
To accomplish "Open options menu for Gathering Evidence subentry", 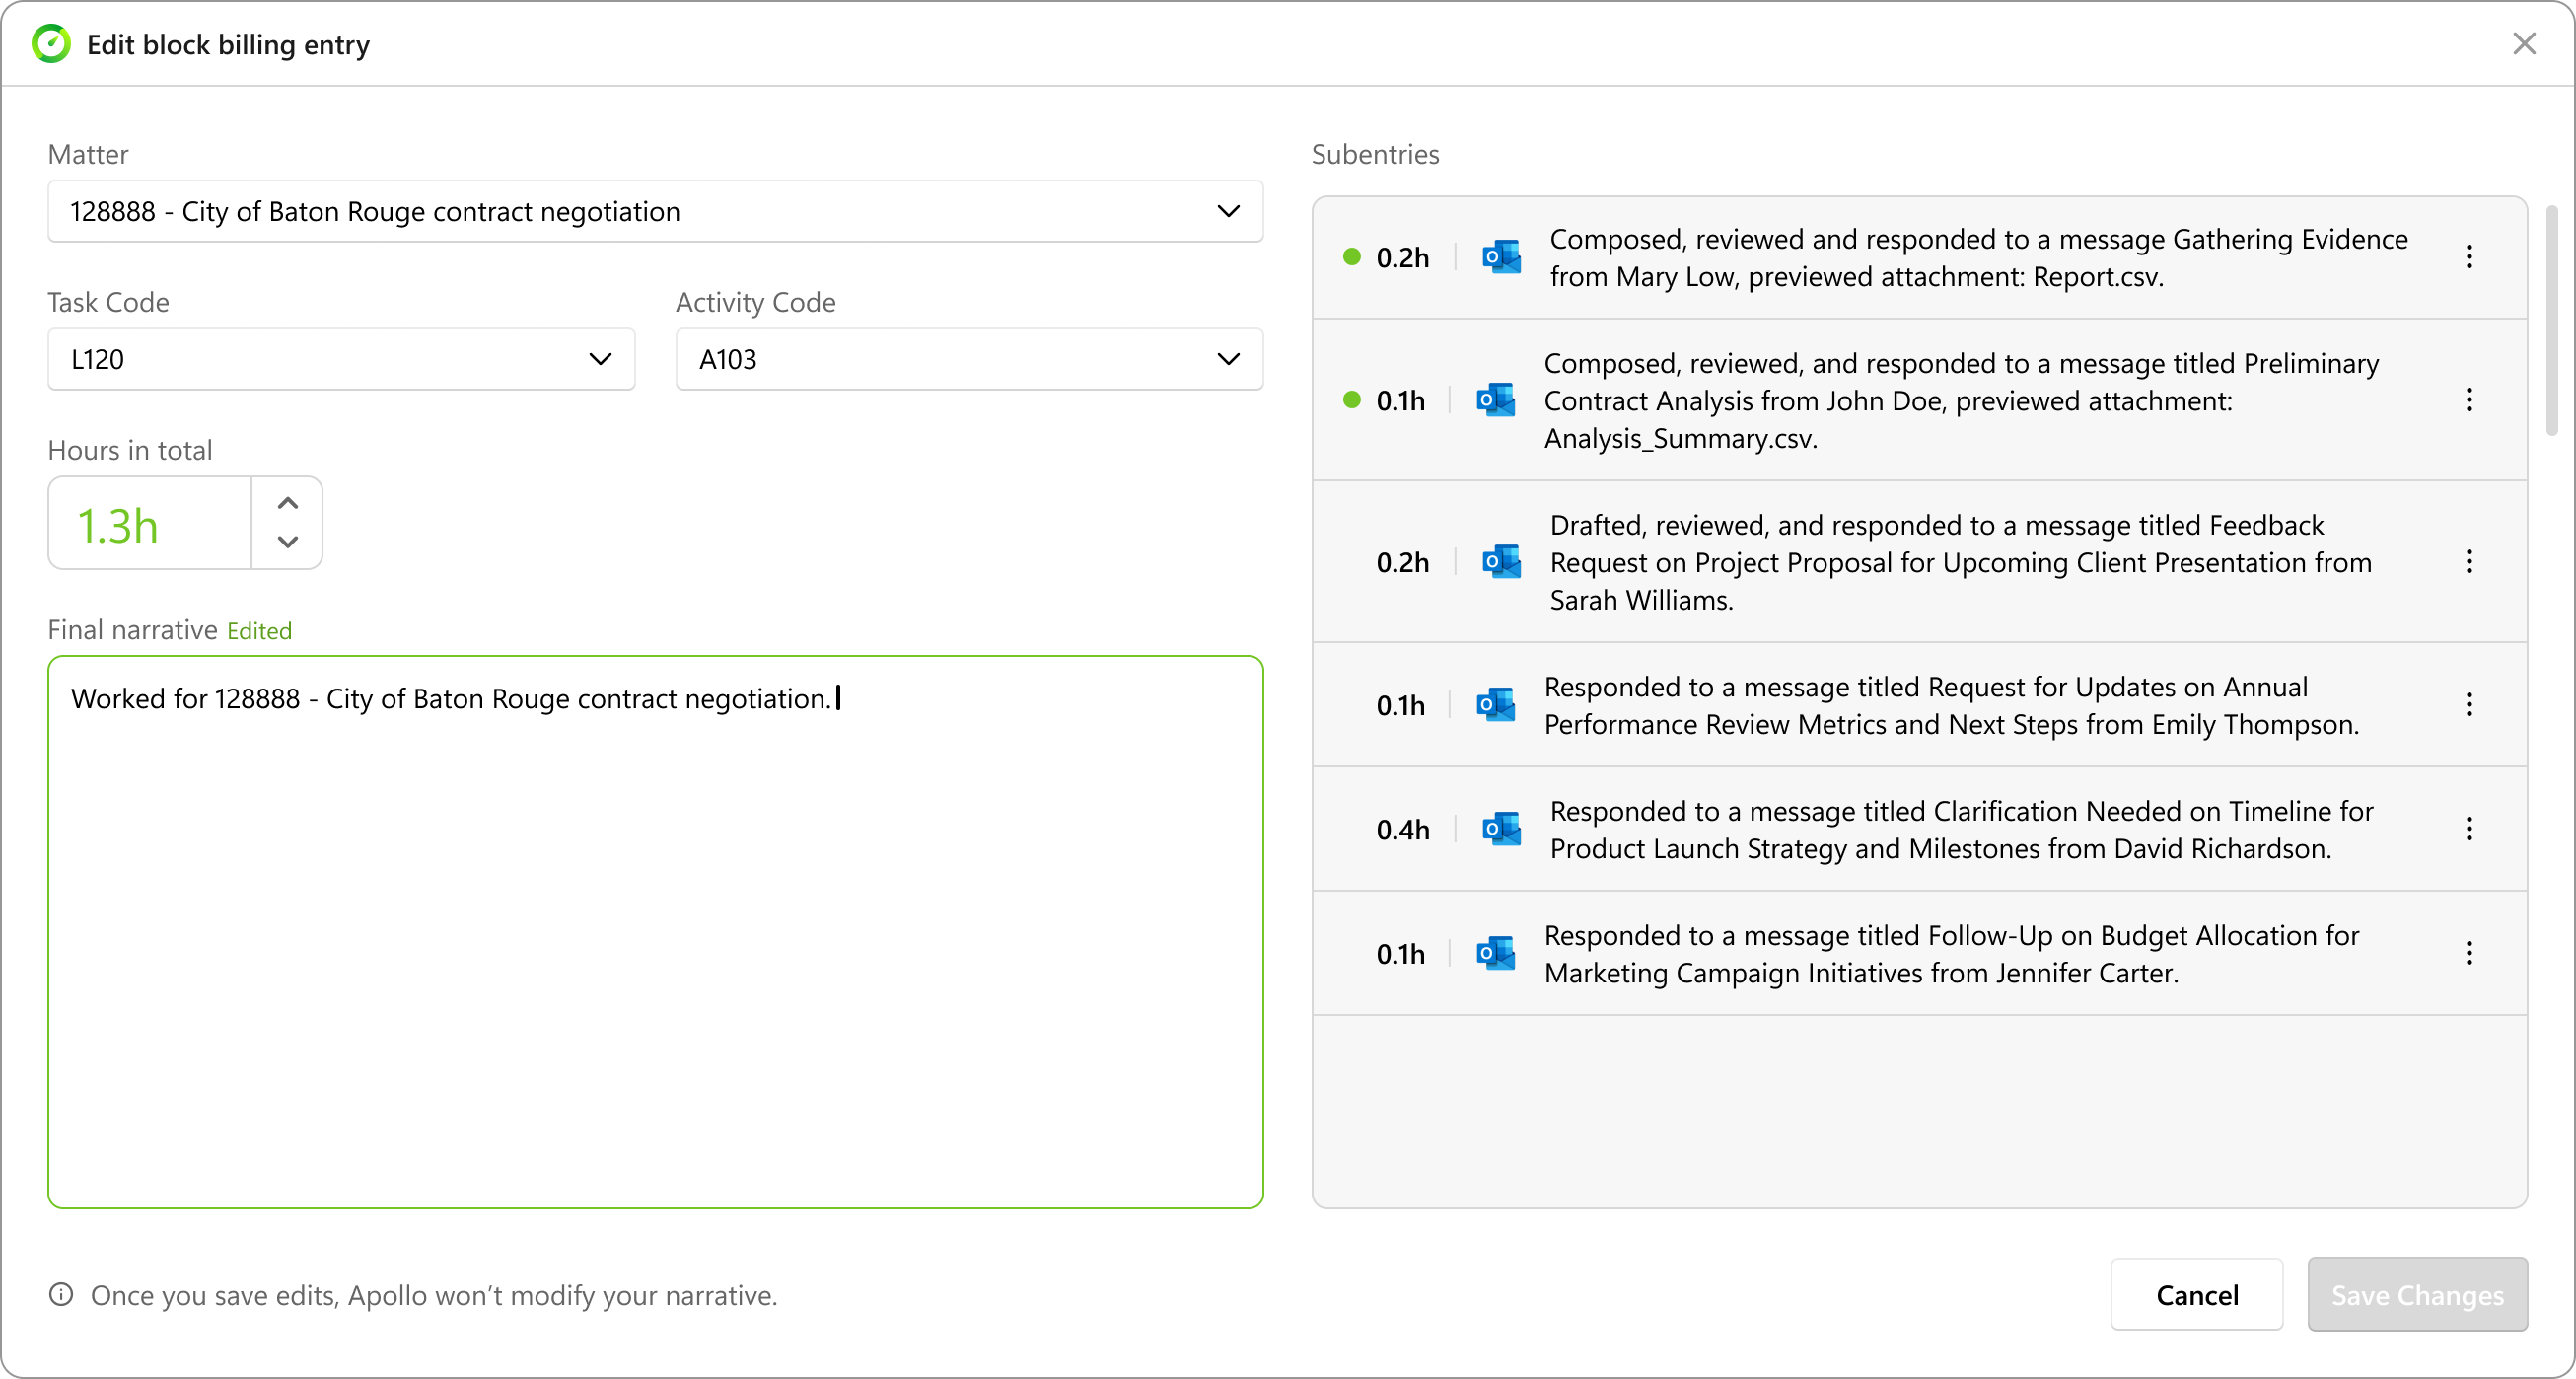I will tap(2469, 257).
